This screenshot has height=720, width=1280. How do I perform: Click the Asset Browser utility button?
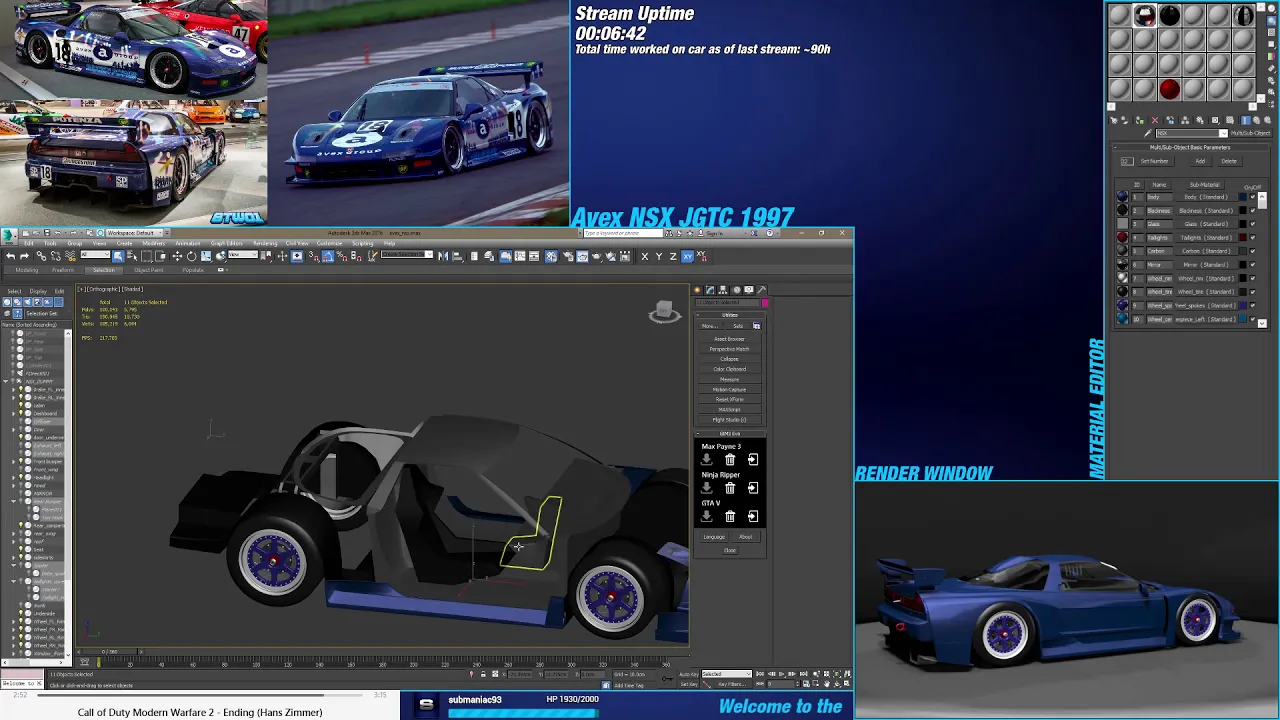pos(730,339)
